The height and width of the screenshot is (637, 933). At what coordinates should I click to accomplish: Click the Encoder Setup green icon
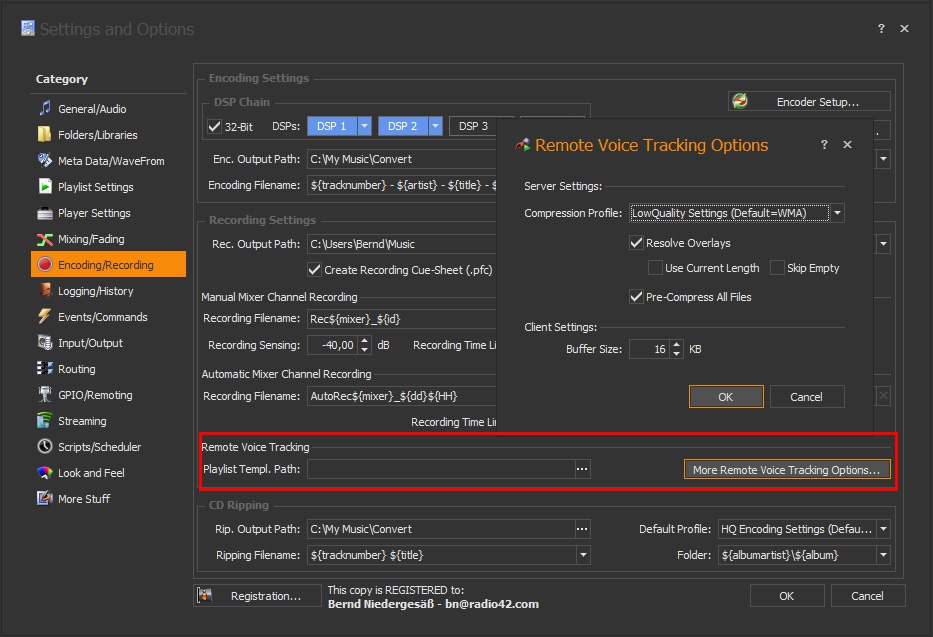click(740, 101)
